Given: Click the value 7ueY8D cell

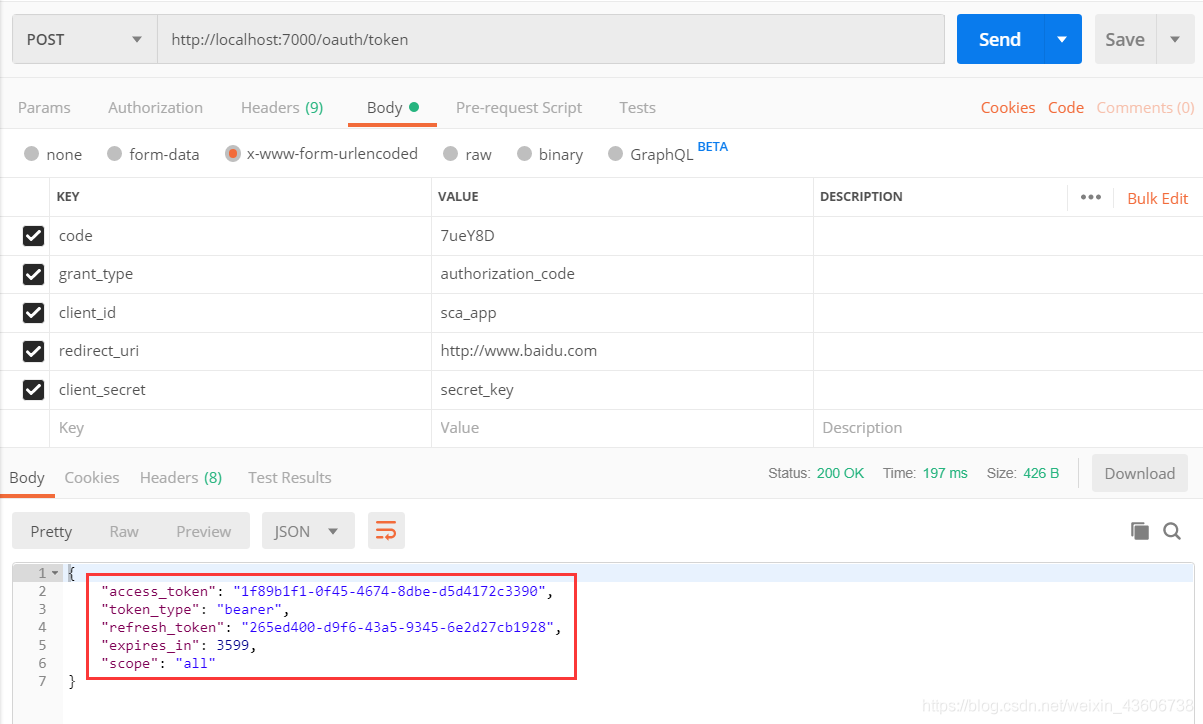Looking at the screenshot, I should (x=622, y=236).
